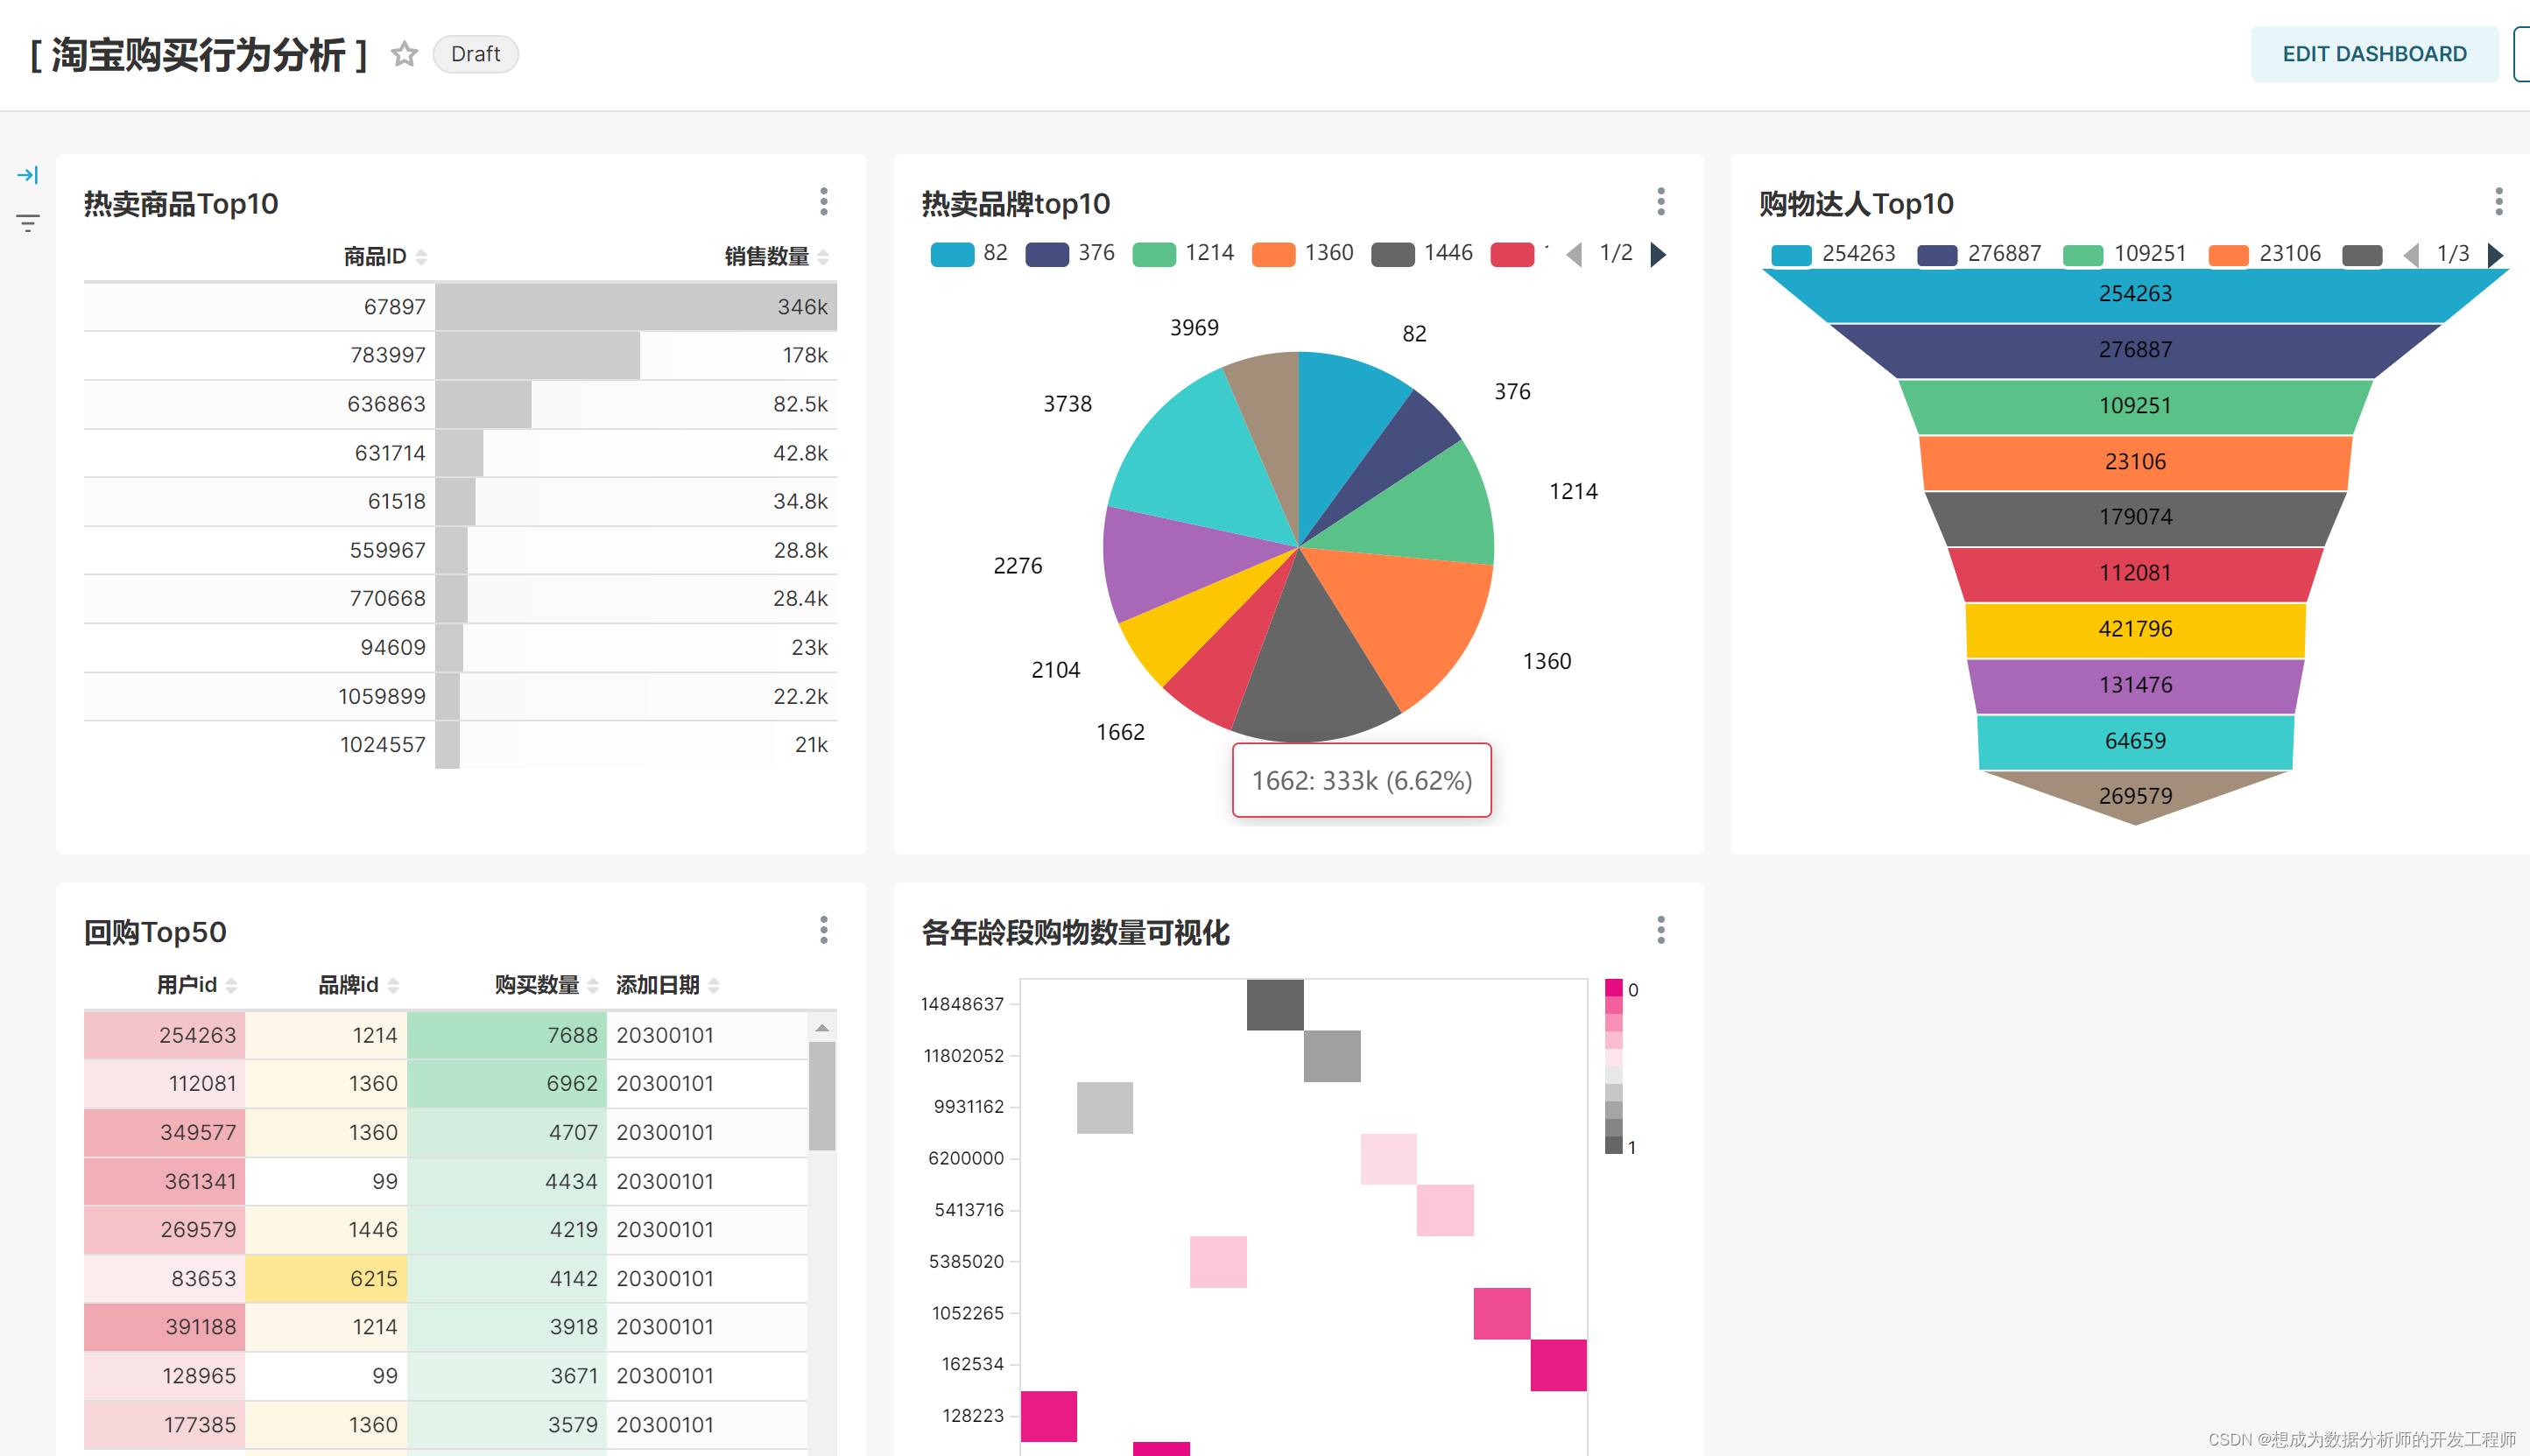The image size is (2530, 1456).
Task: Sort the table by 销售数量 column
Action: (x=777, y=257)
